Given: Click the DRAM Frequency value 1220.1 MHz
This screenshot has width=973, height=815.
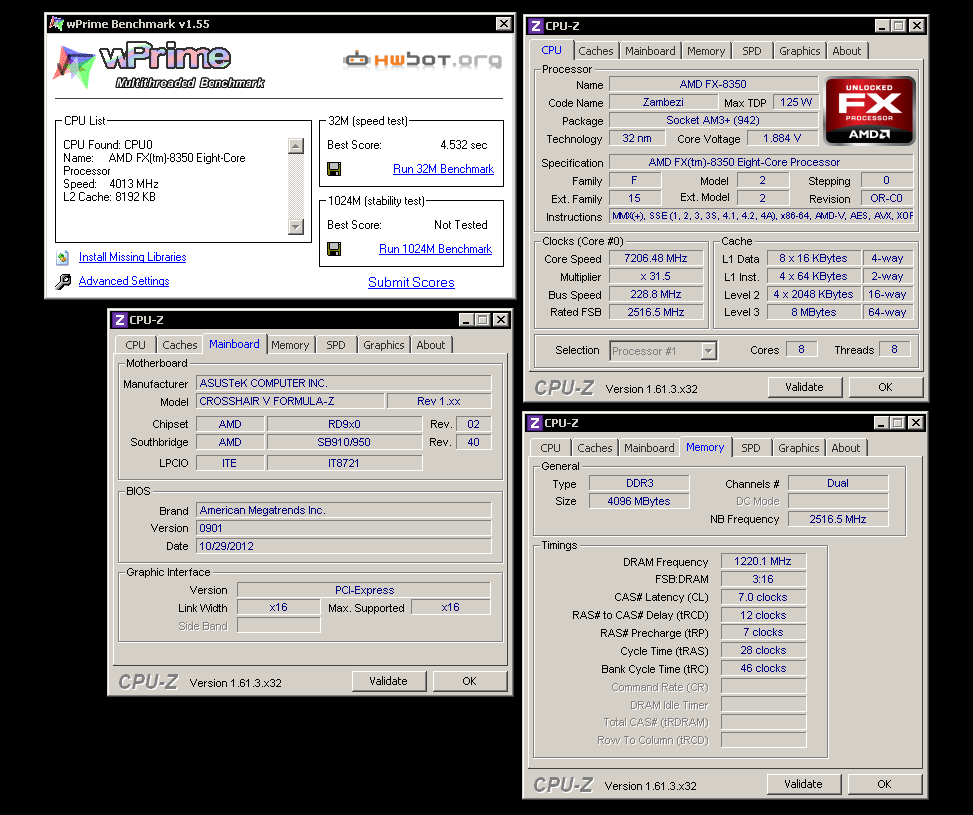Looking at the screenshot, I should [763, 561].
